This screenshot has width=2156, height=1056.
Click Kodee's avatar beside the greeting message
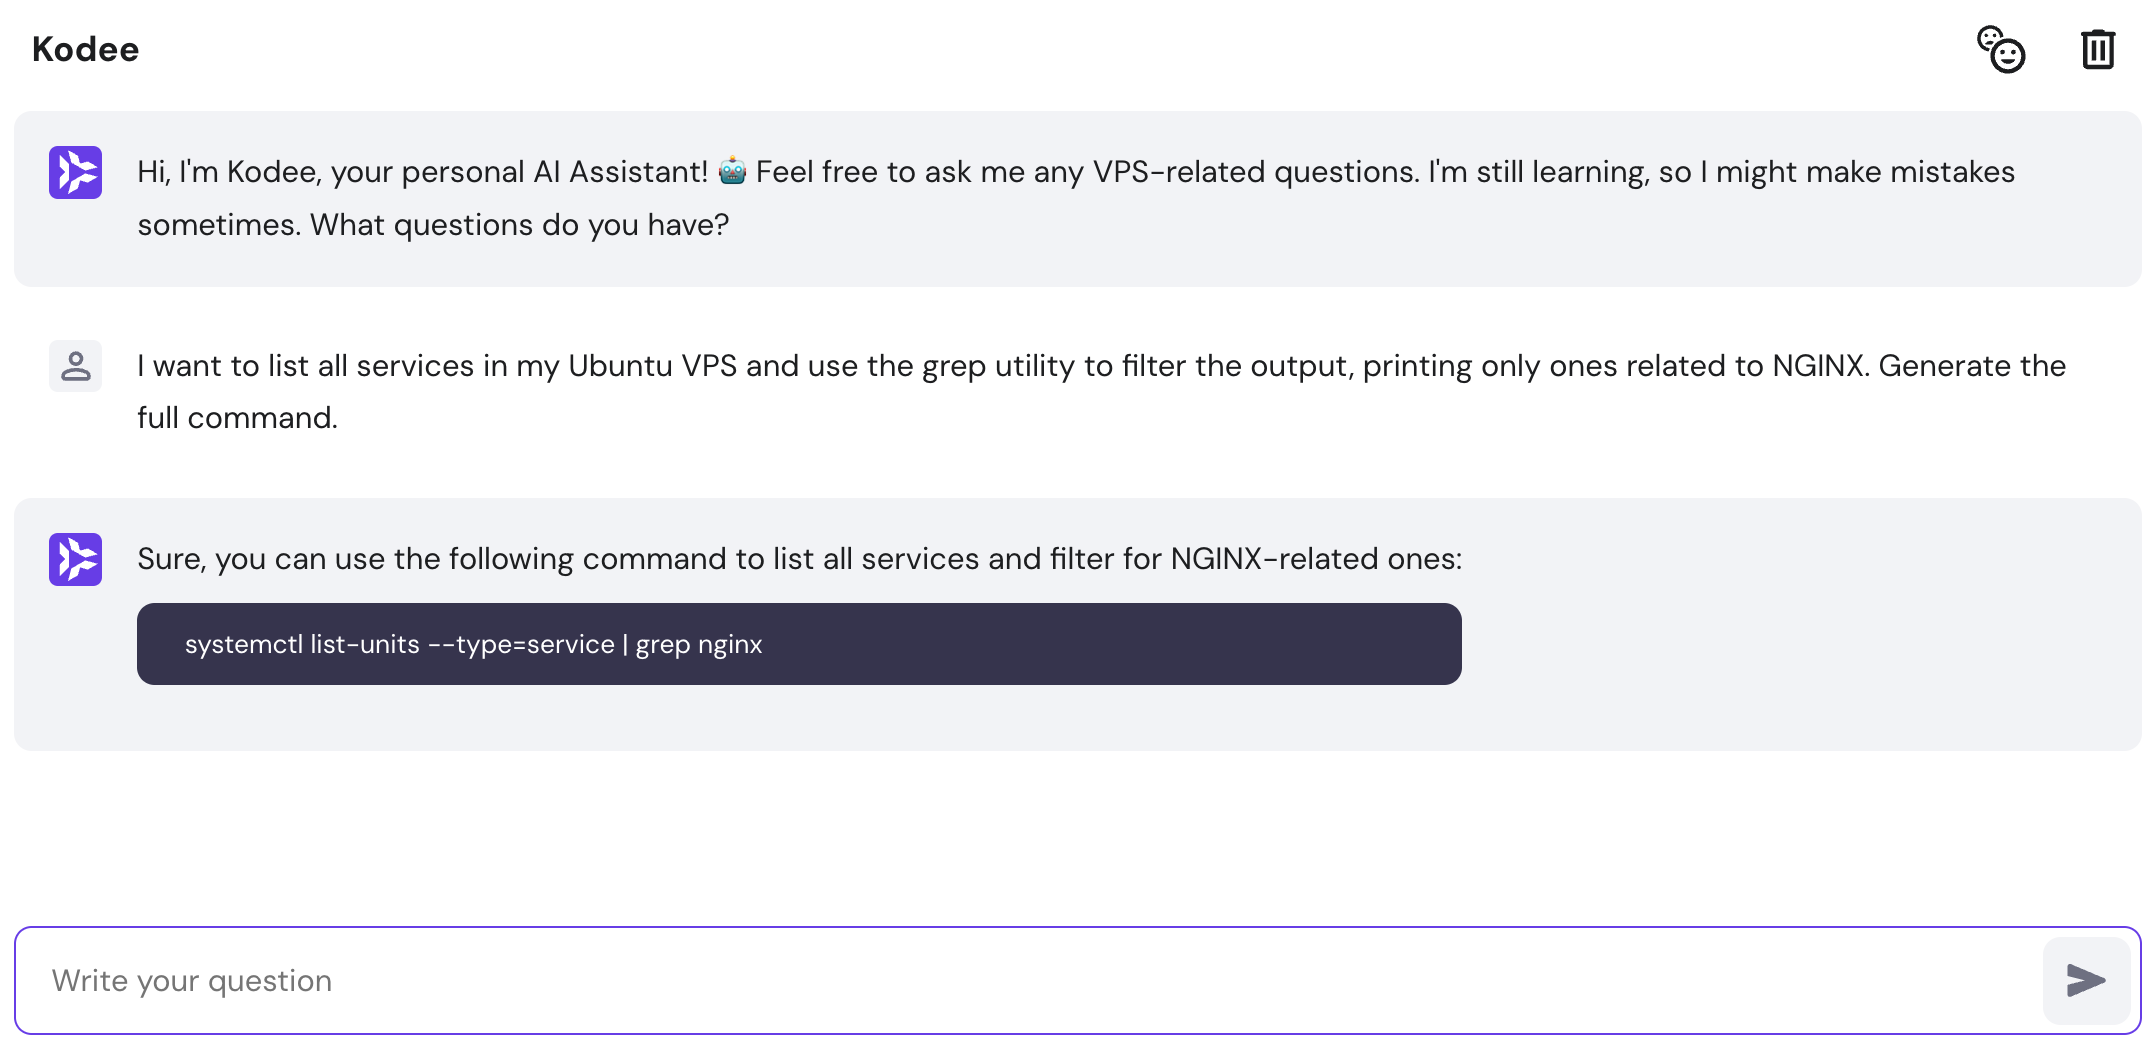point(75,172)
